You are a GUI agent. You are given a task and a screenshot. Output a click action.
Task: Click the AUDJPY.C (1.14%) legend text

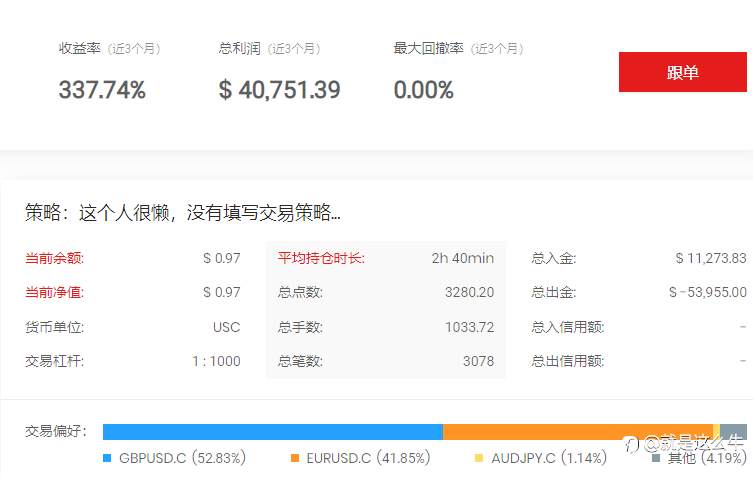click(x=549, y=458)
